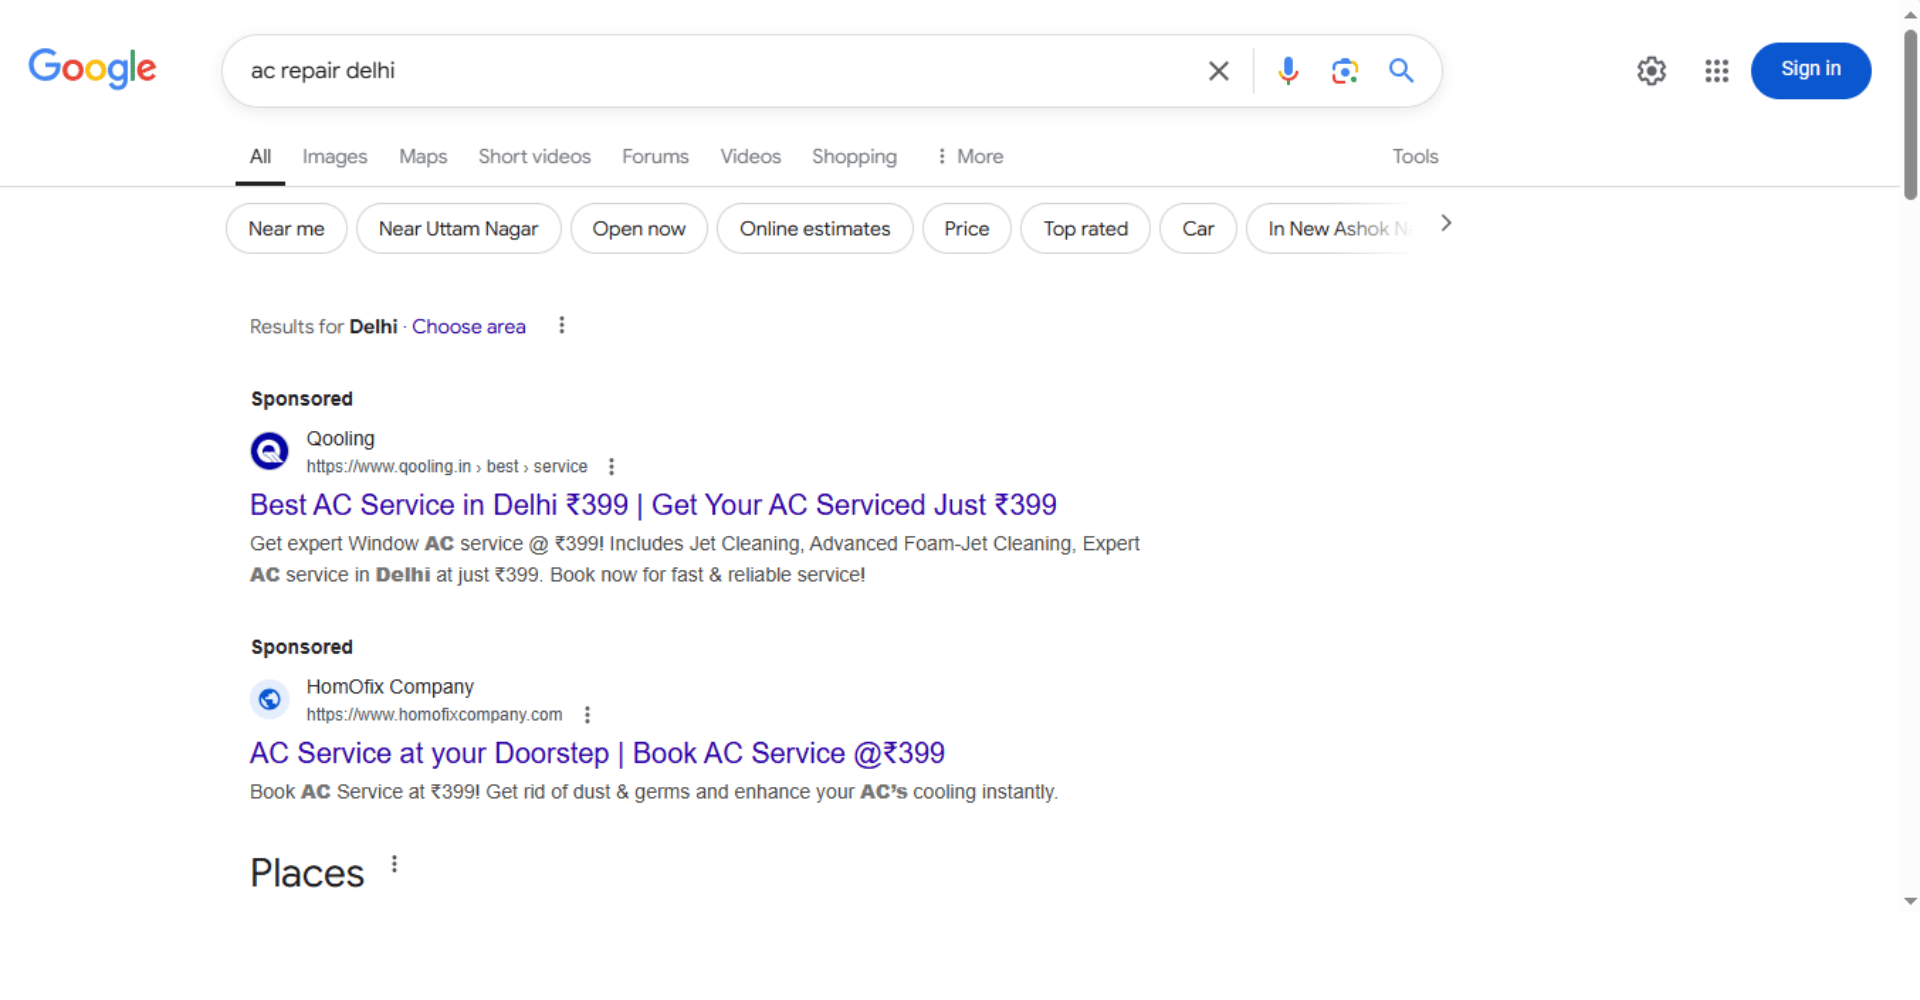Open three-dot options beside Places heading

tap(395, 864)
